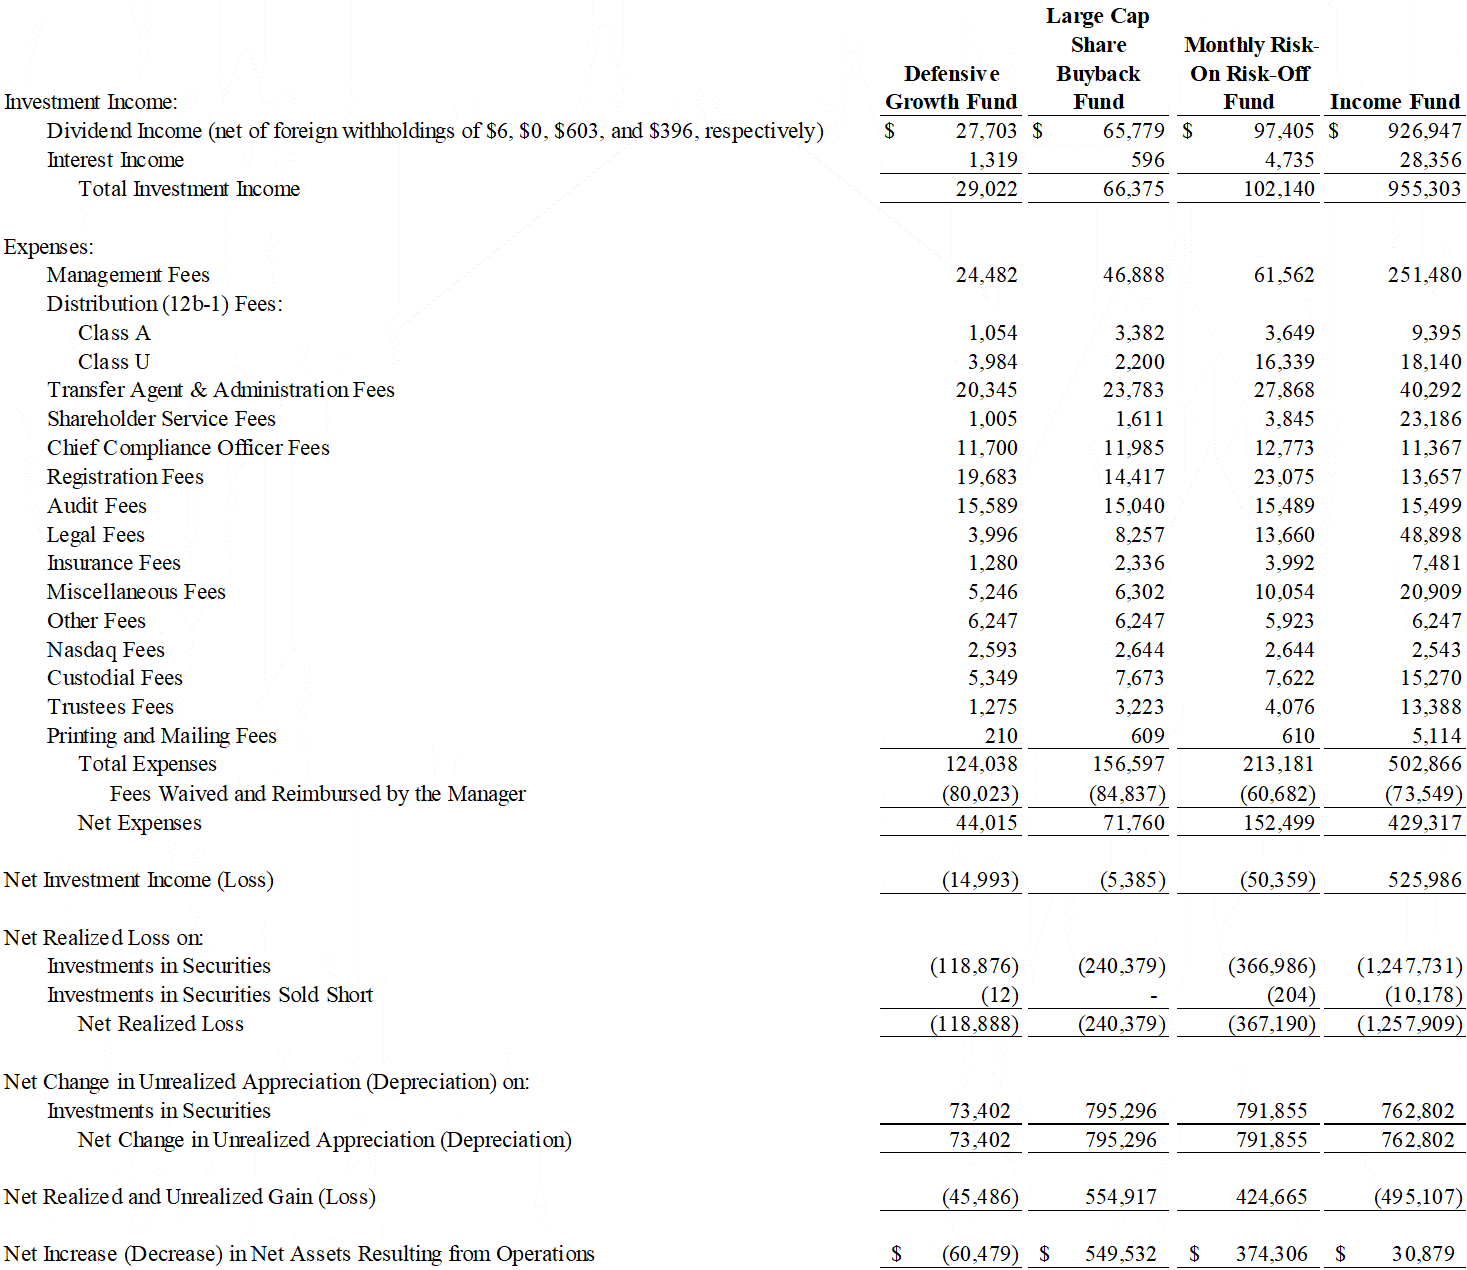Select the 'Net Expenses' label

tap(140, 823)
